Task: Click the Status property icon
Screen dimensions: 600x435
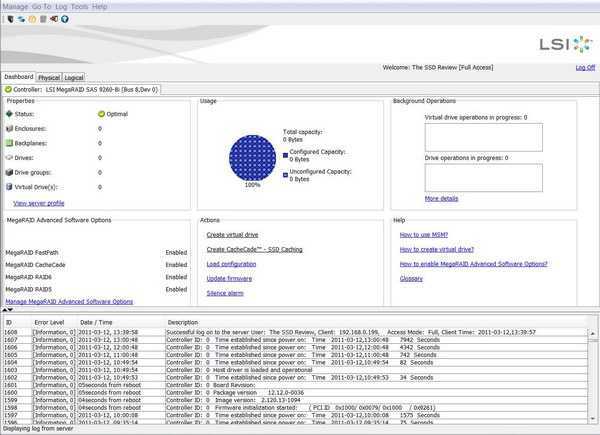Action: click(x=10, y=114)
